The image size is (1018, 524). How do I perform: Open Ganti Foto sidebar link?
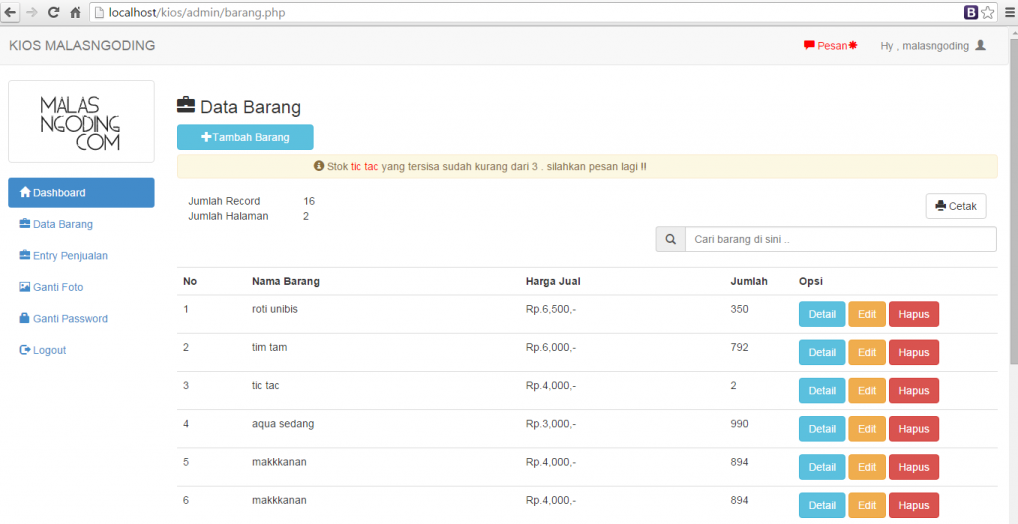pyautogui.click(x=58, y=287)
